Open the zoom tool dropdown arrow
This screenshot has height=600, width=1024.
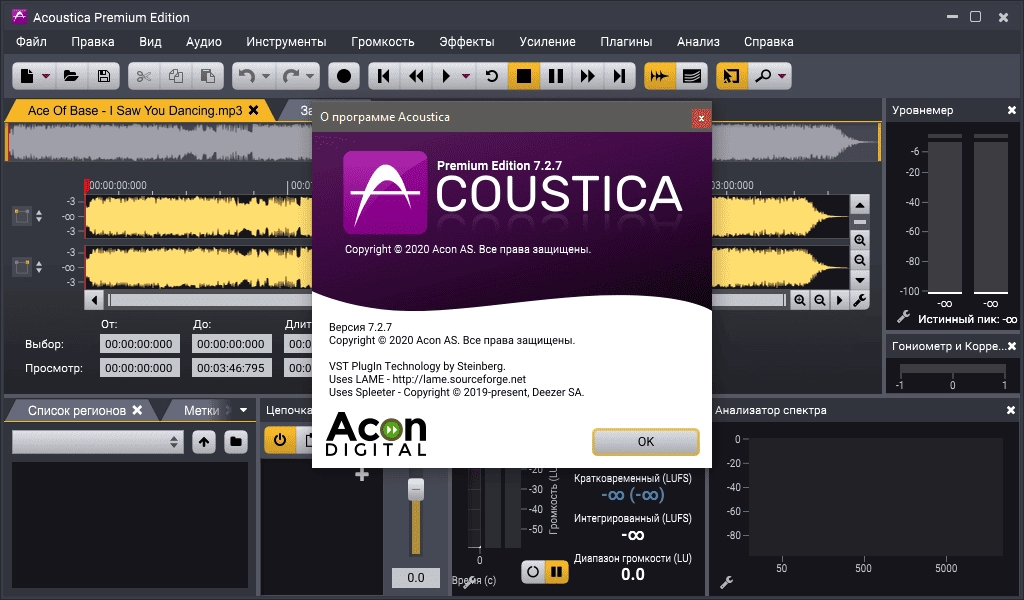[782, 76]
